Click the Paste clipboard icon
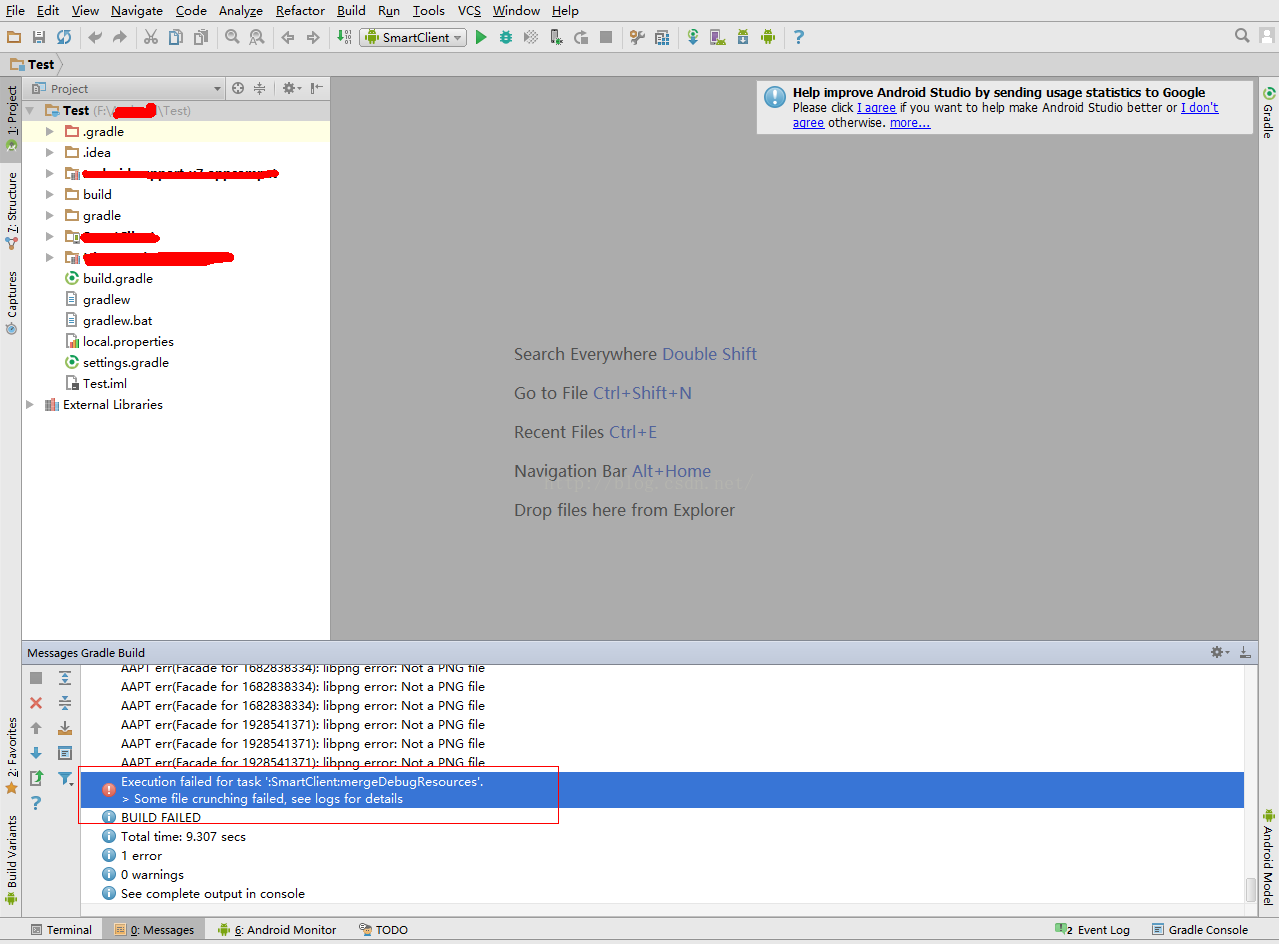This screenshot has width=1279, height=944. pos(201,37)
